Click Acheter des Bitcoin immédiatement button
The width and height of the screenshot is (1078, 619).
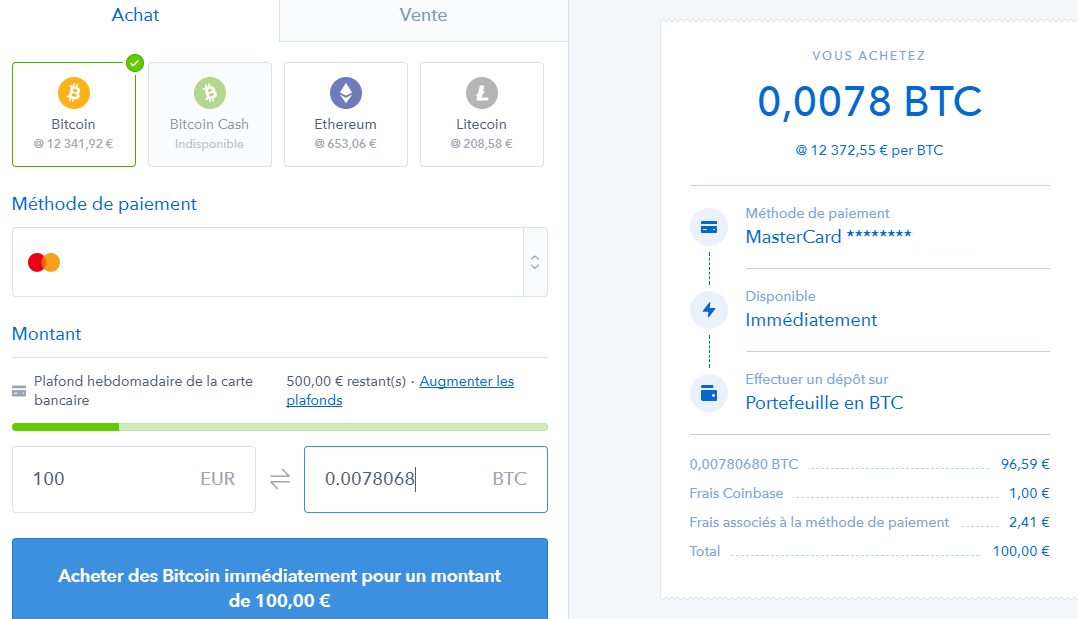280,579
